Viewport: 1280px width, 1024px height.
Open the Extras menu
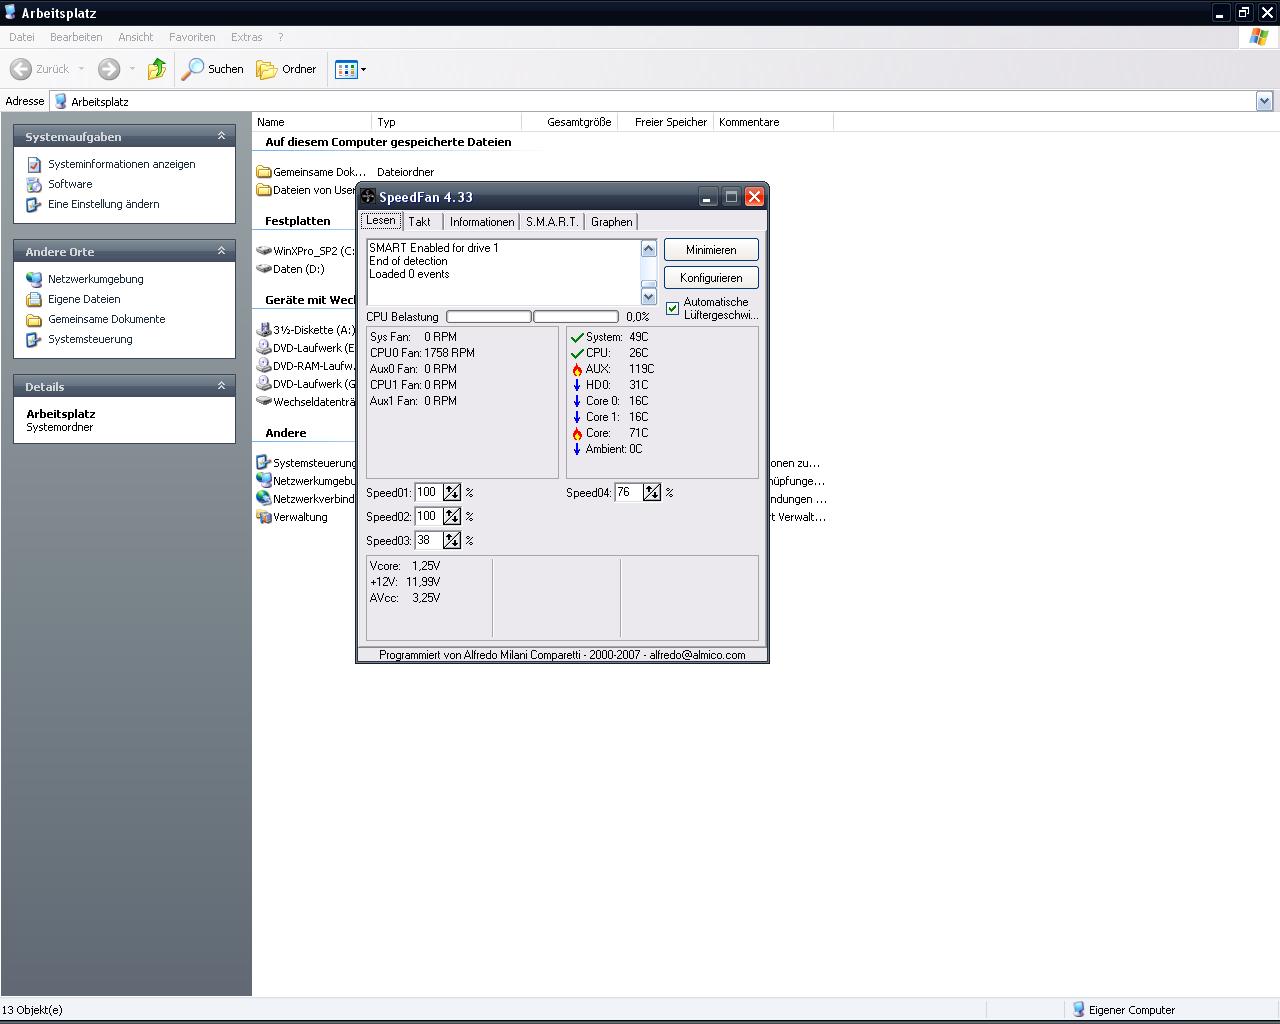tap(246, 37)
